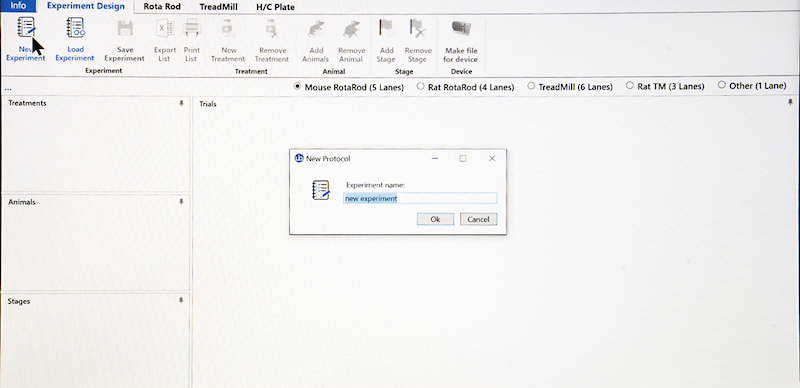Click the New Treatment icon
The image size is (800, 388).
tap(229, 29)
